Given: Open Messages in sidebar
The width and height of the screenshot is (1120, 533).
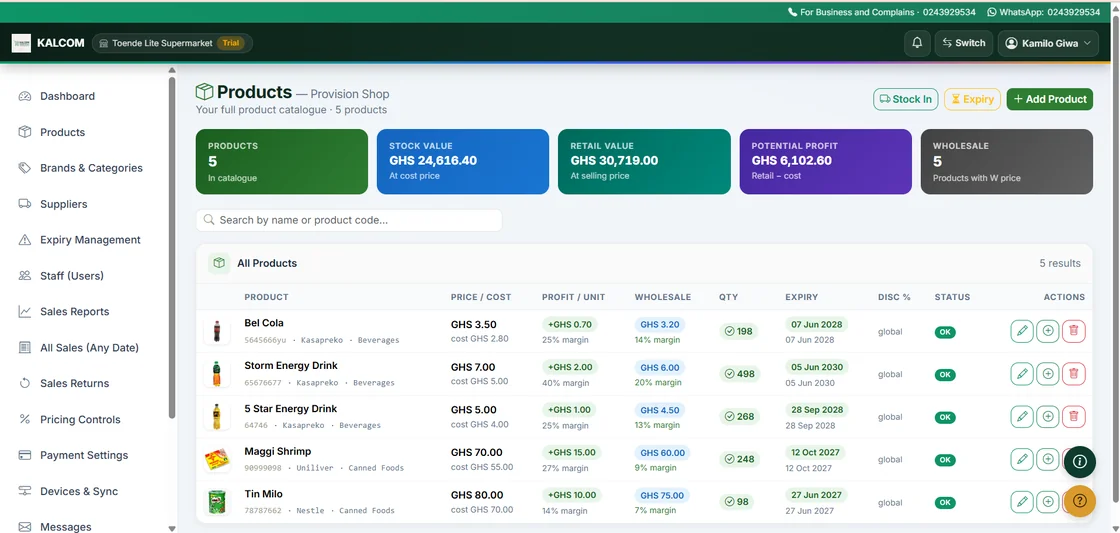Looking at the screenshot, I should click(x=66, y=527).
